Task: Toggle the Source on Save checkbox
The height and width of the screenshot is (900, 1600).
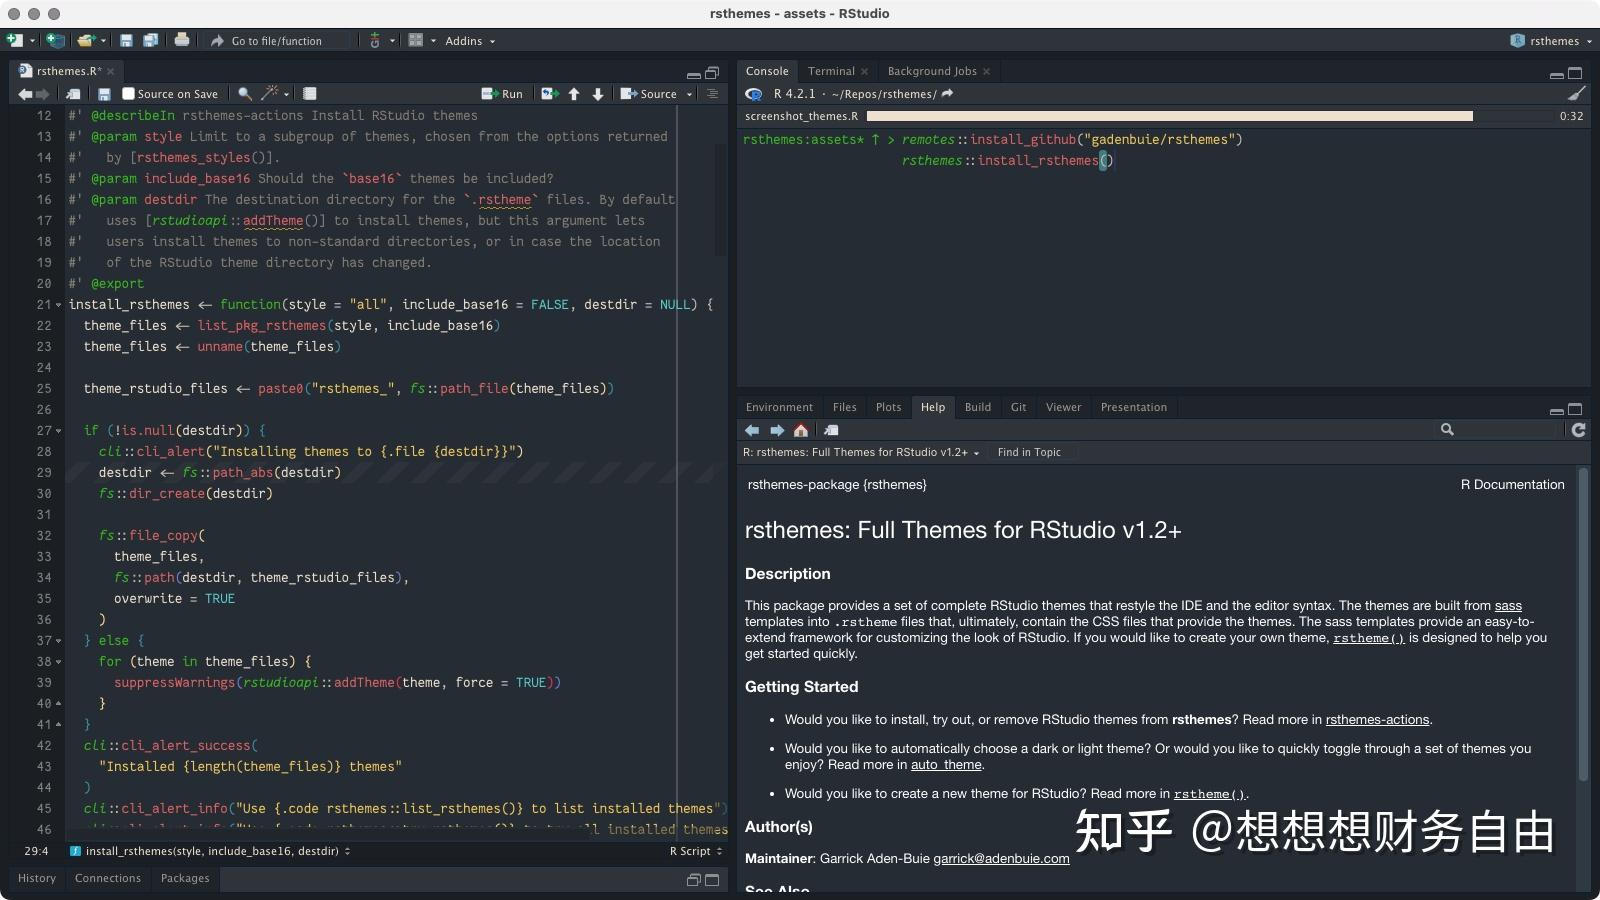Action: 128,94
